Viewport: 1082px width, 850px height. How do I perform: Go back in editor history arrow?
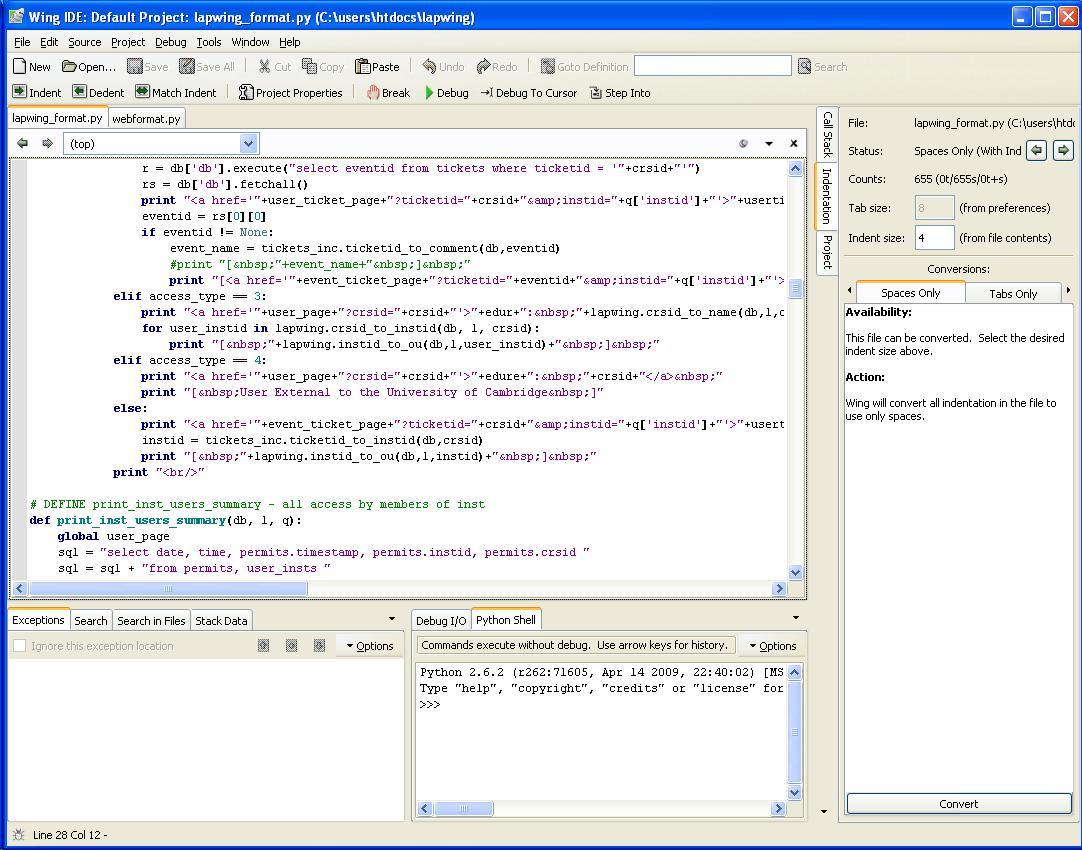[x=23, y=144]
